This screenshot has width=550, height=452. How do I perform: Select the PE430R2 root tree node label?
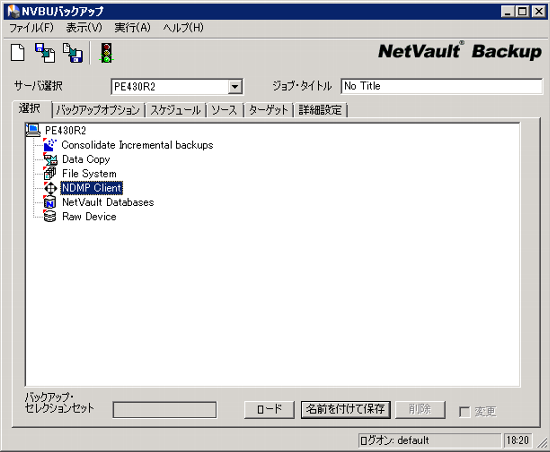coord(66,130)
